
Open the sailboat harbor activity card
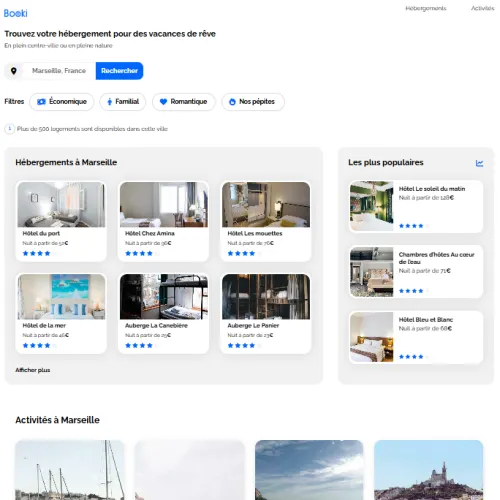point(70,470)
